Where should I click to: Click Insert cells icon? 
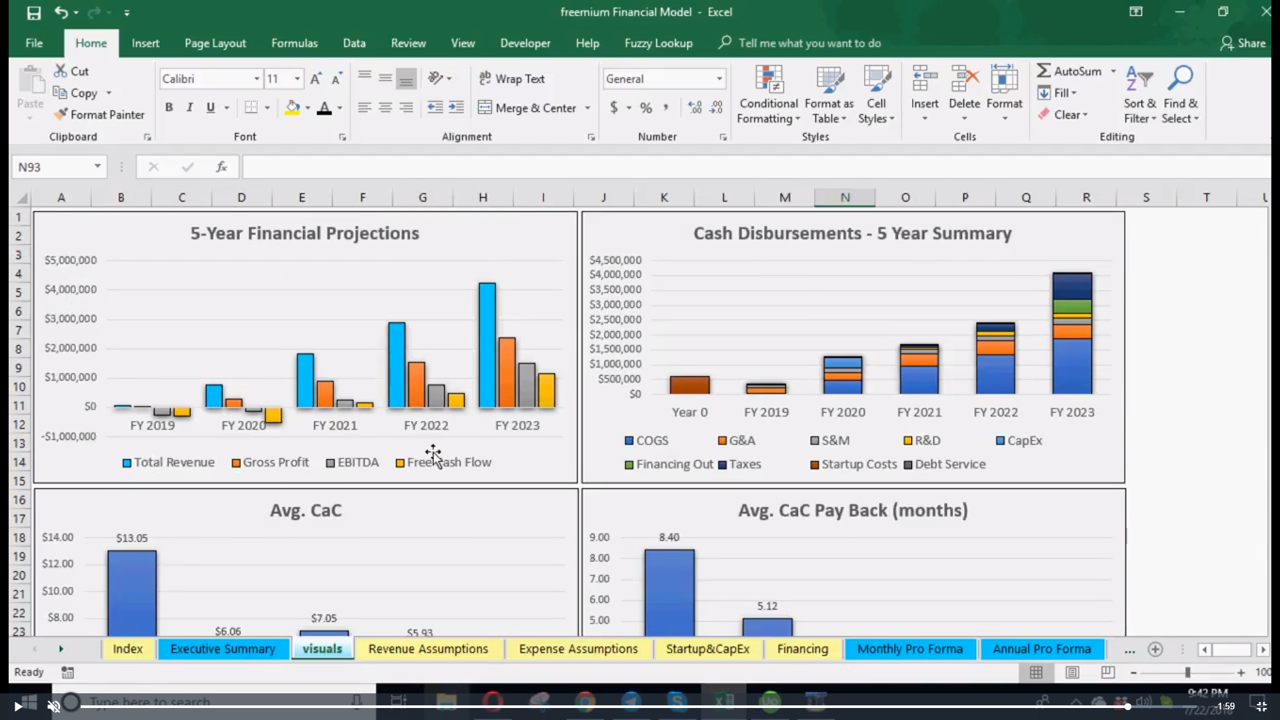click(x=925, y=80)
